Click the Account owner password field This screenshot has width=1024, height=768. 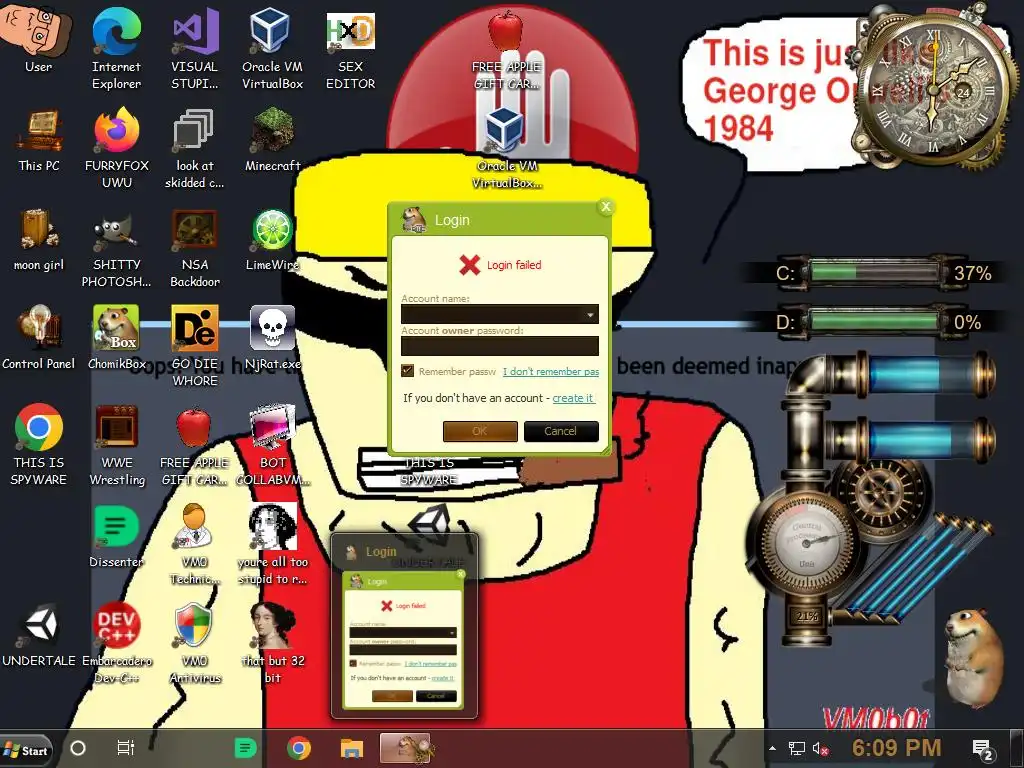[500, 345]
